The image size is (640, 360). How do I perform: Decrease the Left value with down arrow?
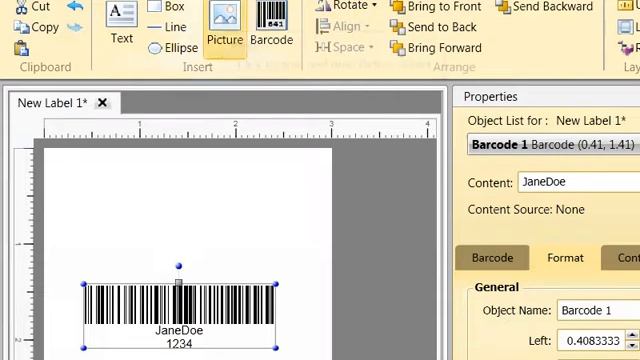(632, 346)
